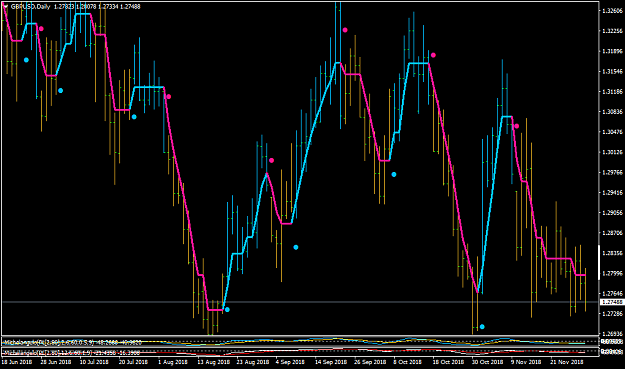The height and width of the screenshot is (369, 625).
Task: Click price scale label 1.29056
Action: click(x=612, y=213)
